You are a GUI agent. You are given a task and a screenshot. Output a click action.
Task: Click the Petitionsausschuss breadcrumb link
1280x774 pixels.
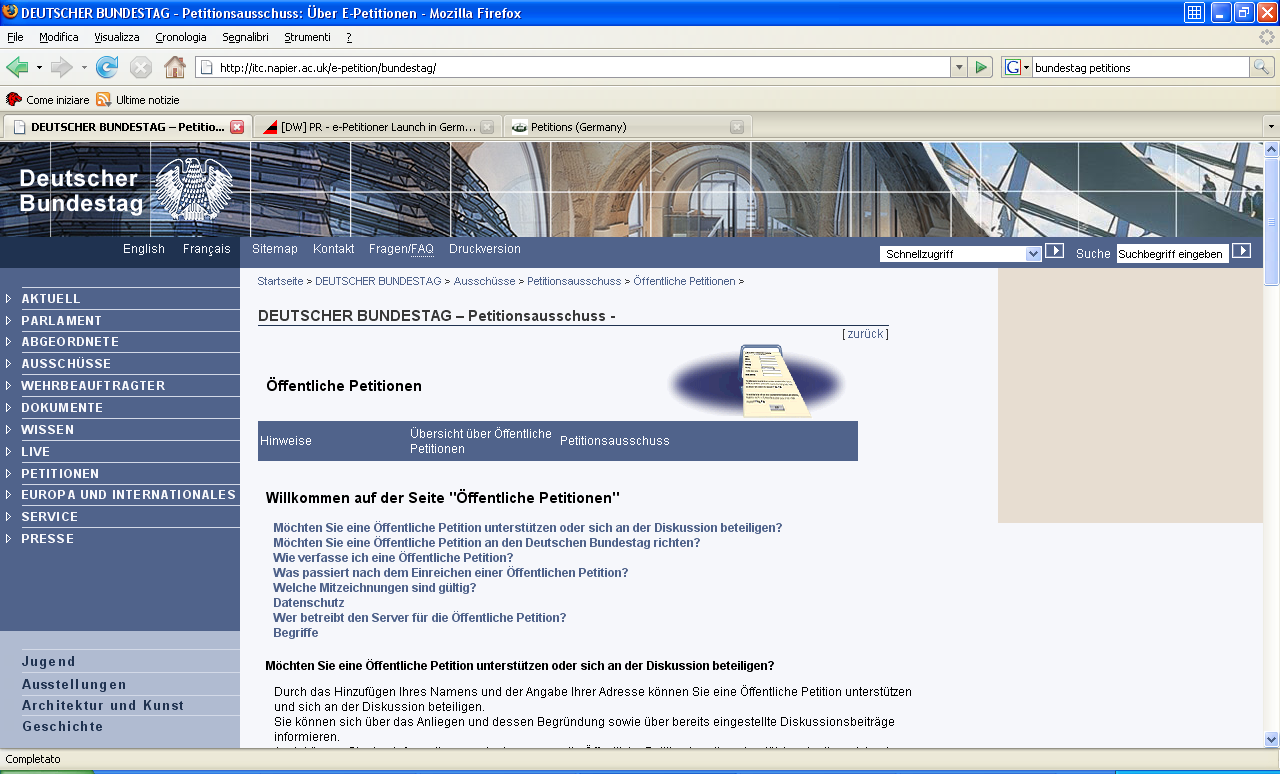574,282
